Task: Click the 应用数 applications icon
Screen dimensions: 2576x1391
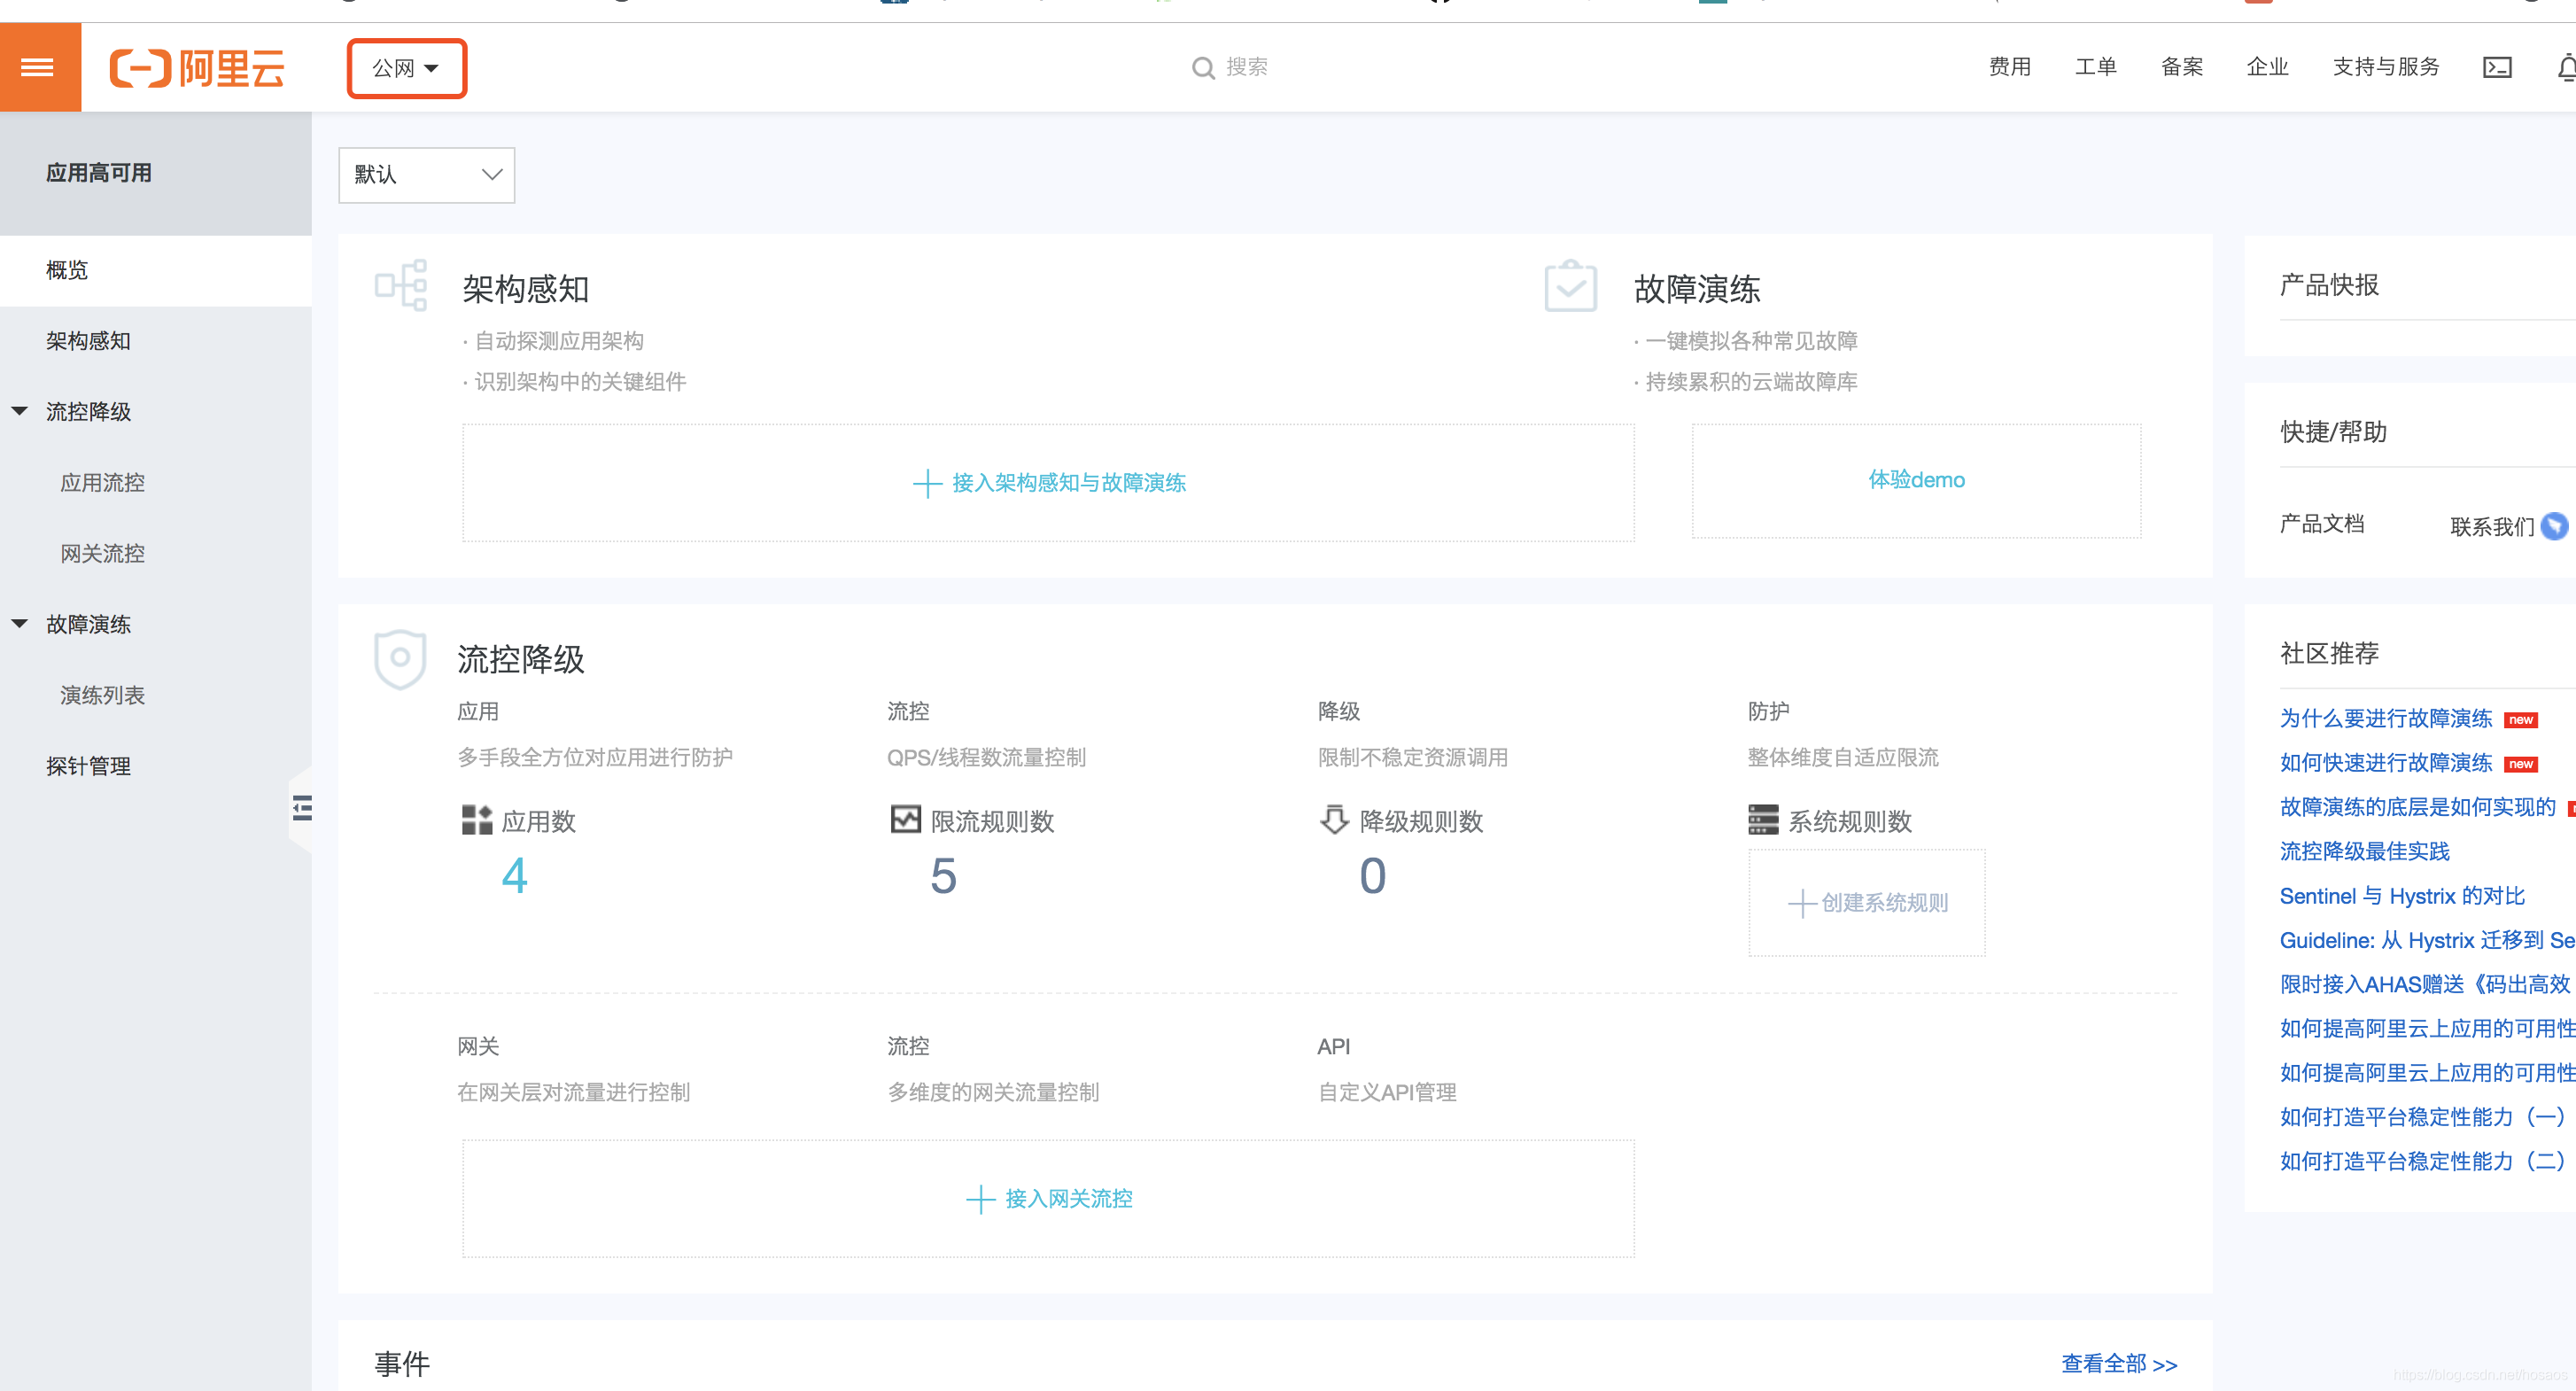Action: [475, 820]
